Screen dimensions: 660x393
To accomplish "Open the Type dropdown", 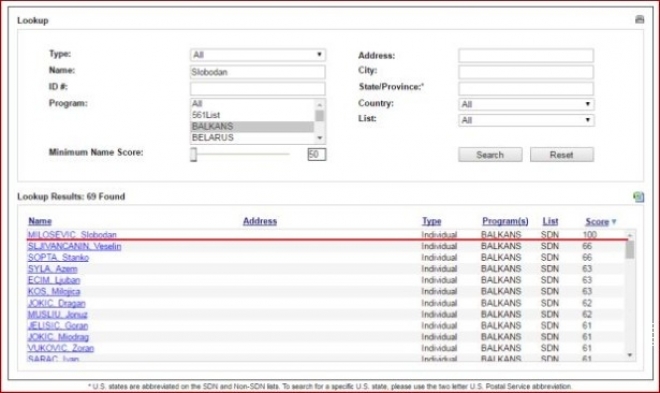I will (x=258, y=55).
